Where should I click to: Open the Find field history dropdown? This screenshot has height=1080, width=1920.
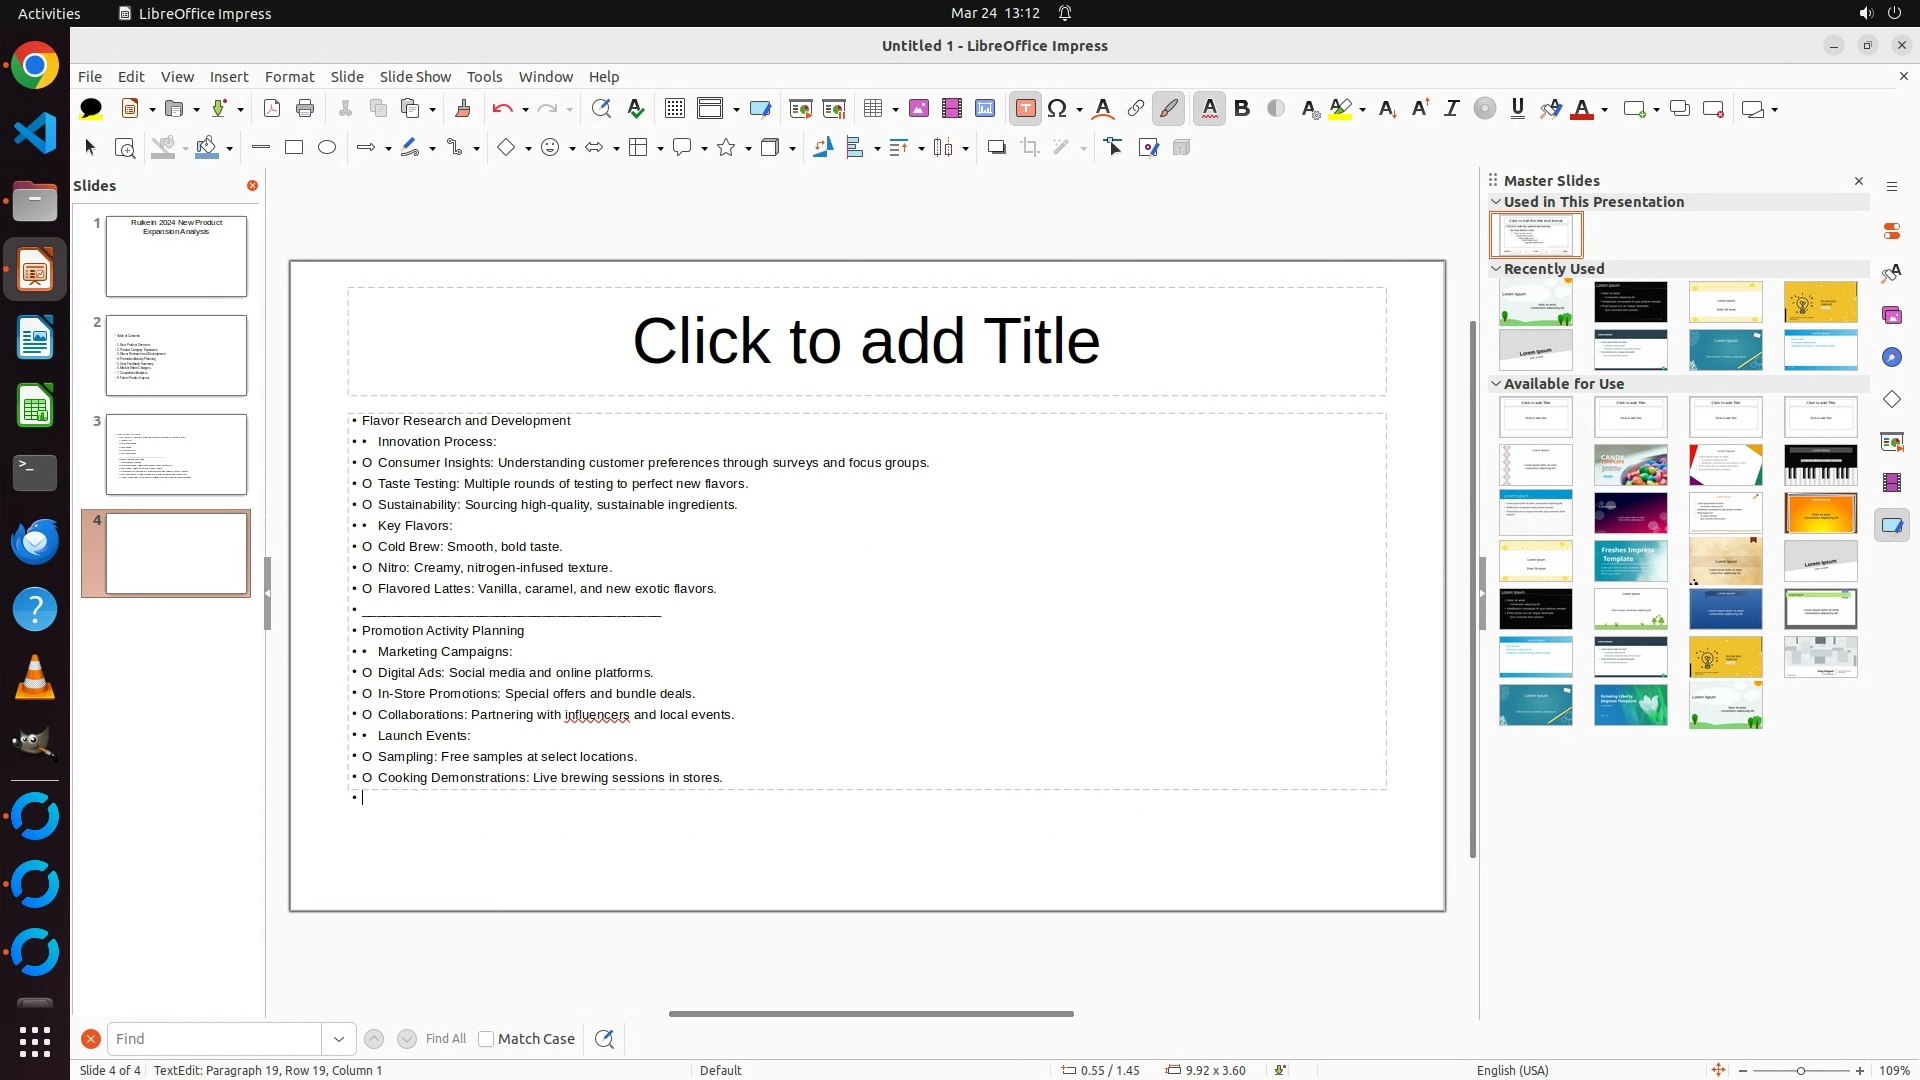point(339,1039)
